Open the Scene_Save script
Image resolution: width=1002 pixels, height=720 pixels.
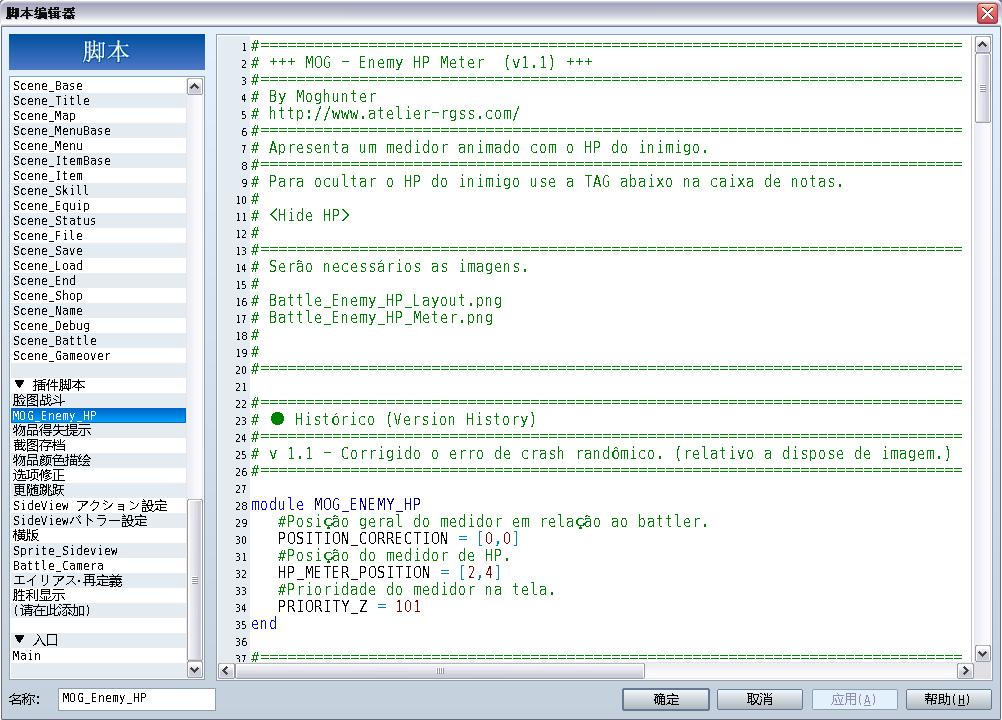[98, 250]
